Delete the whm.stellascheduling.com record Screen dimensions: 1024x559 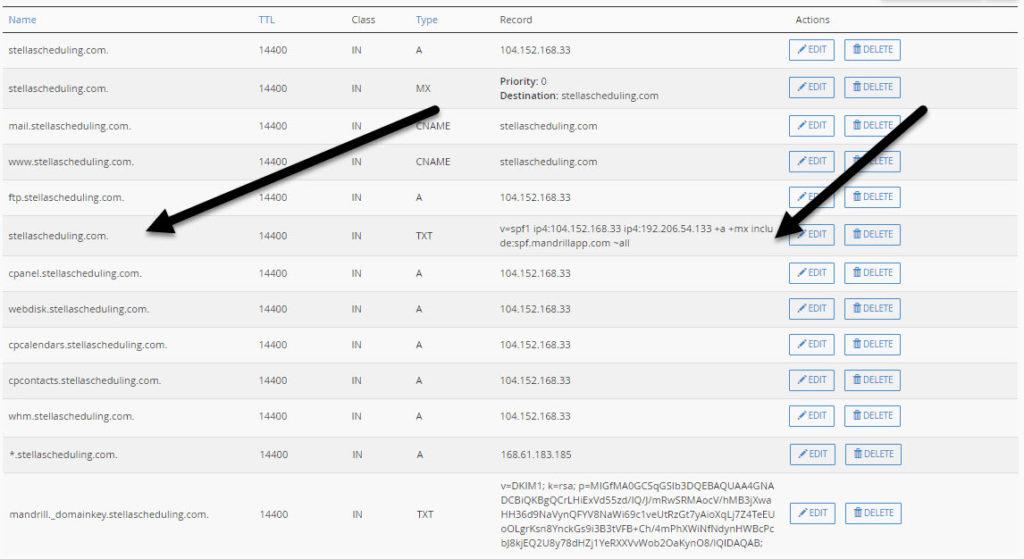tap(872, 416)
